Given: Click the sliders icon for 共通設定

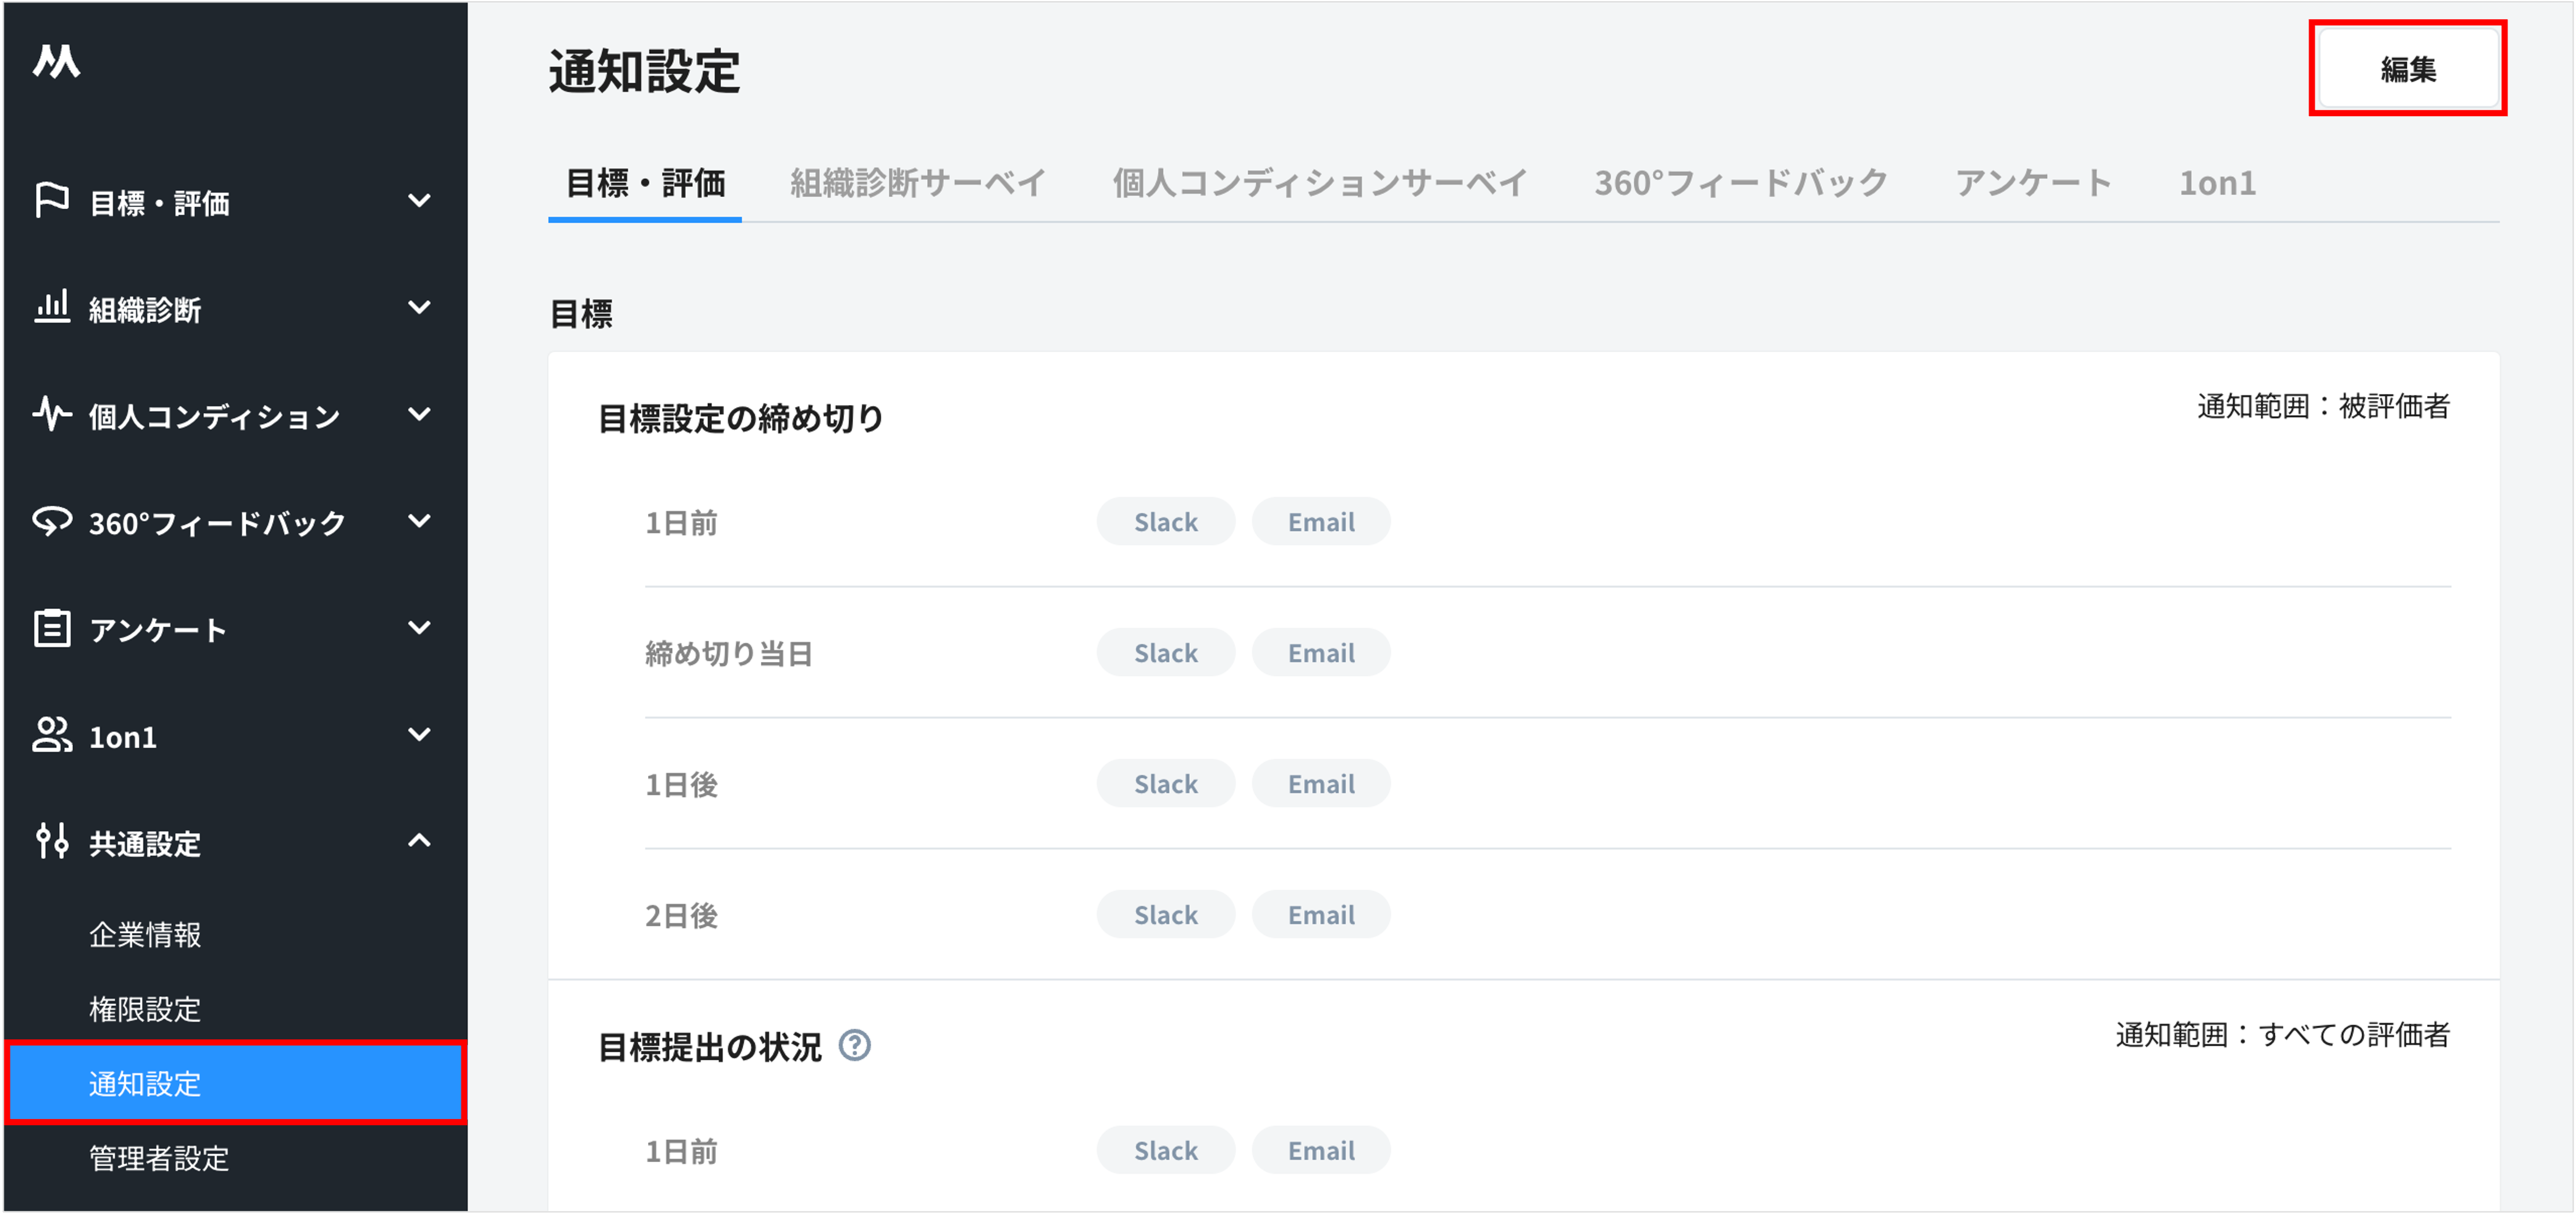Looking at the screenshot, I should 51,841.
